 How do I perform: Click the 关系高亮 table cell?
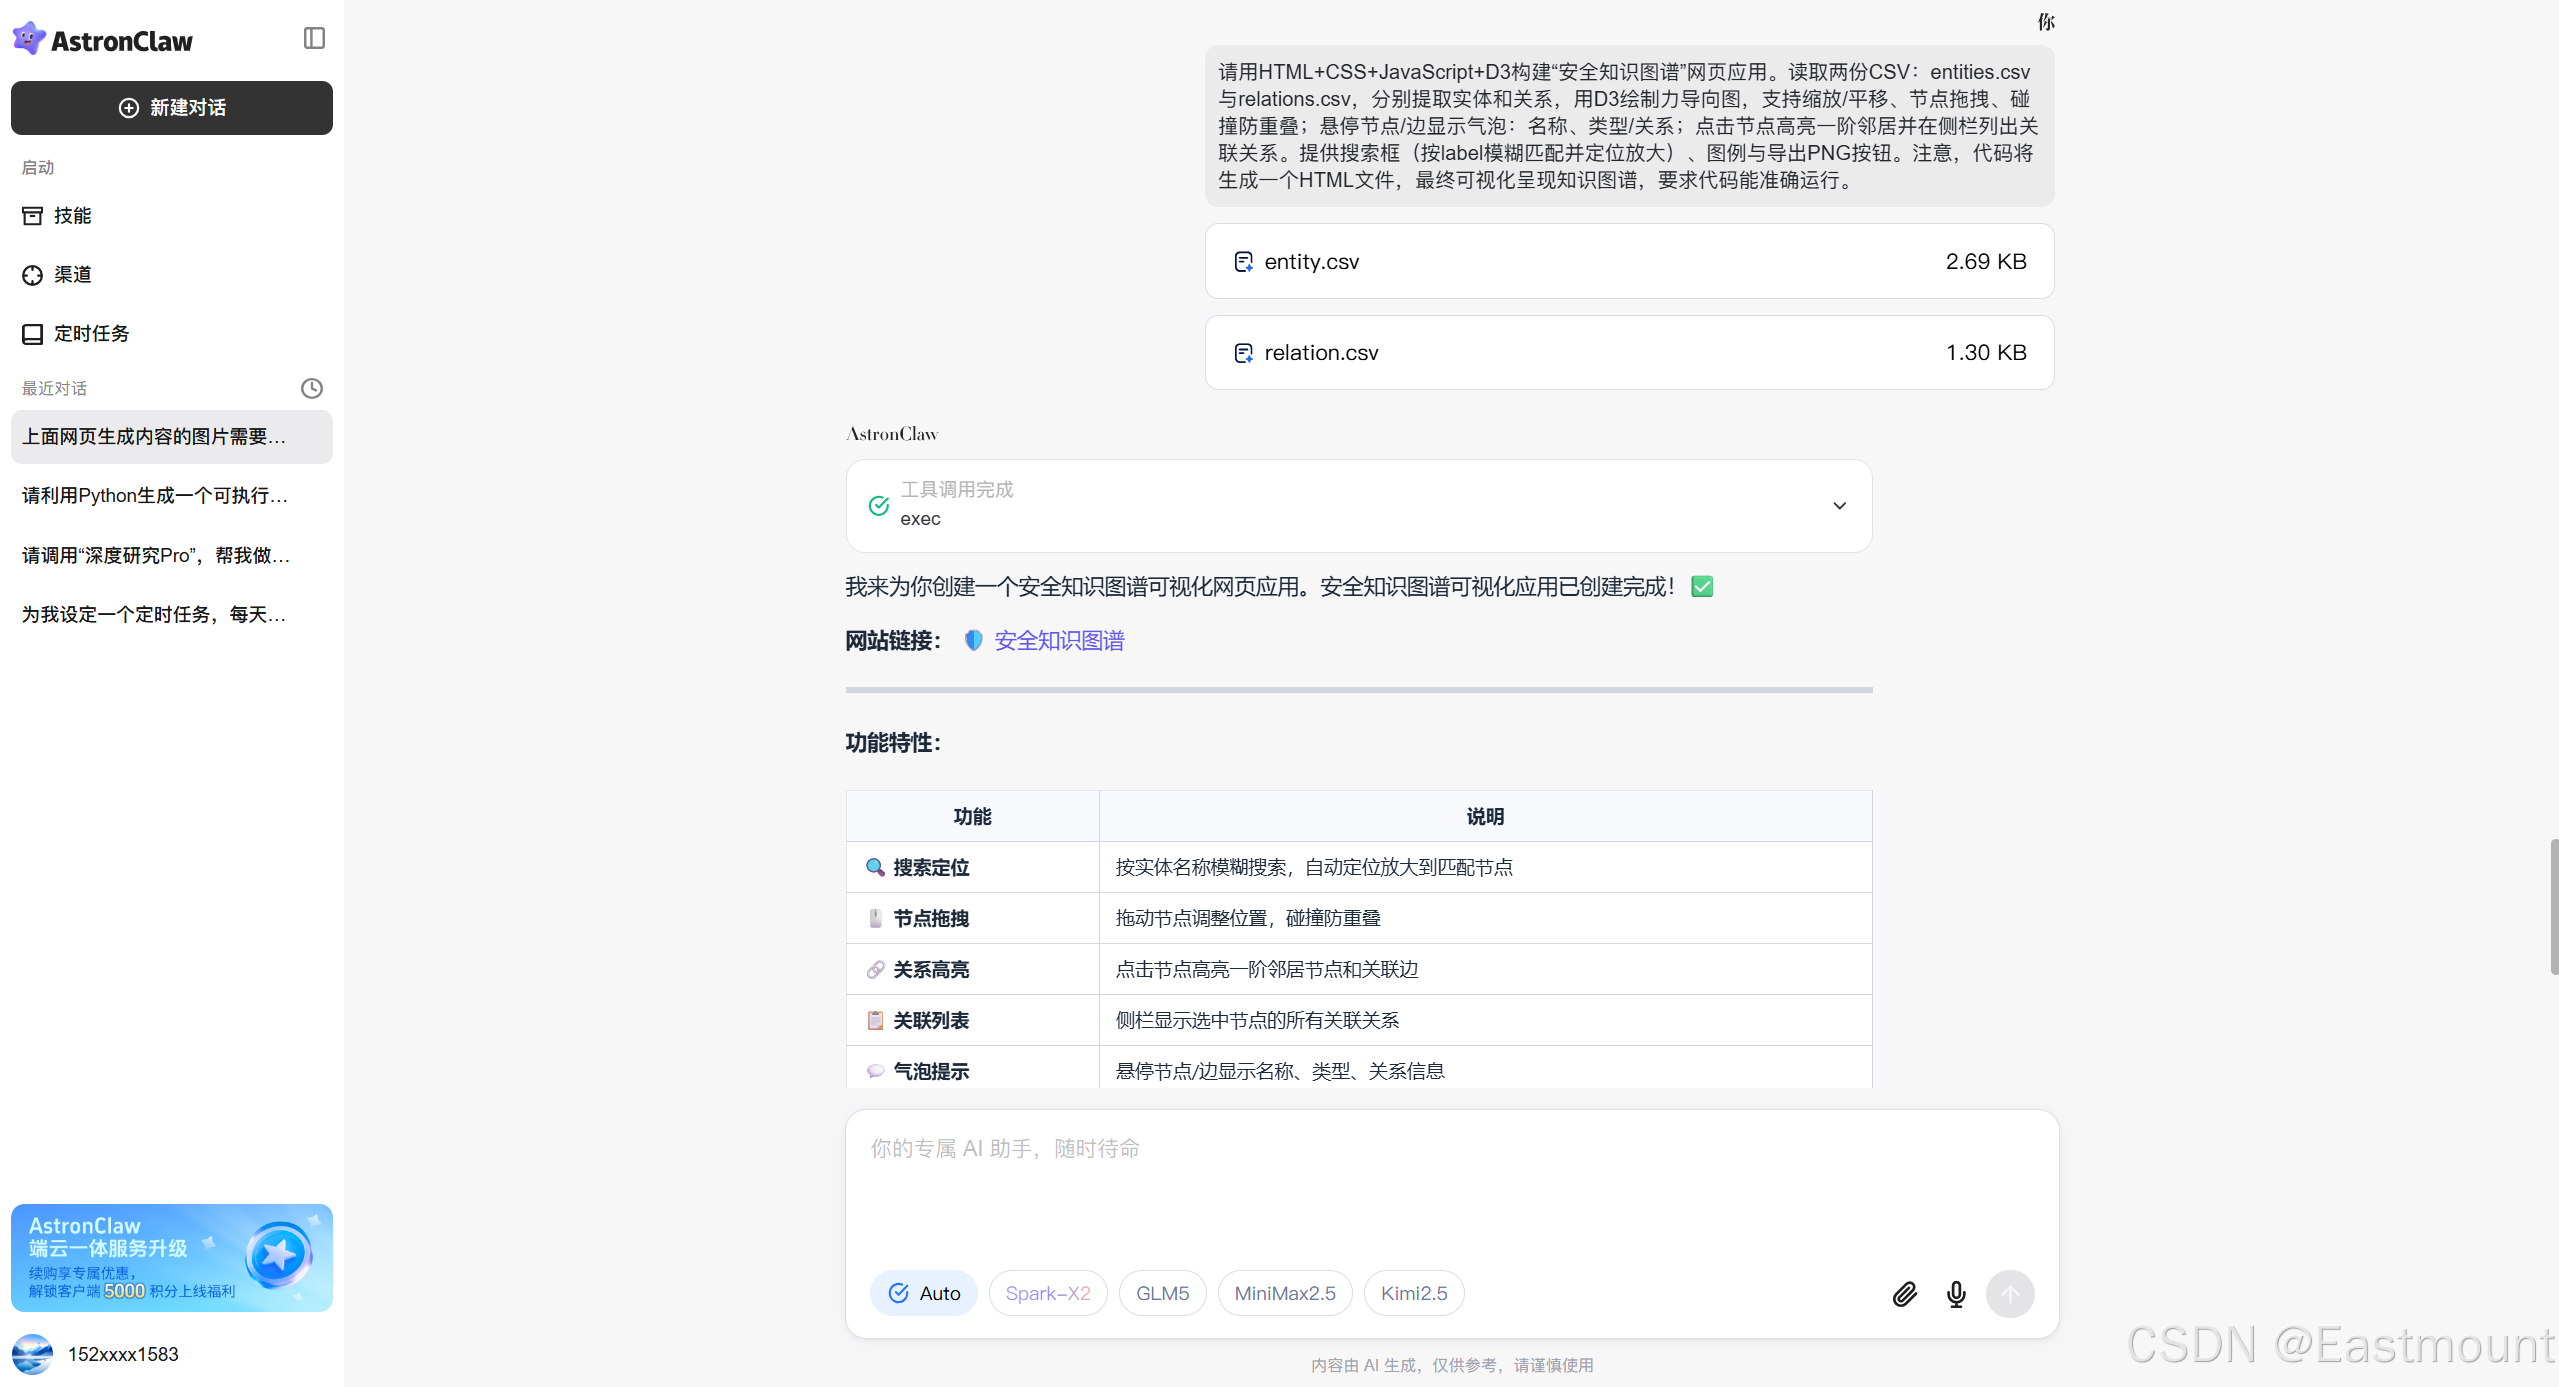click(x=972, y=969)
